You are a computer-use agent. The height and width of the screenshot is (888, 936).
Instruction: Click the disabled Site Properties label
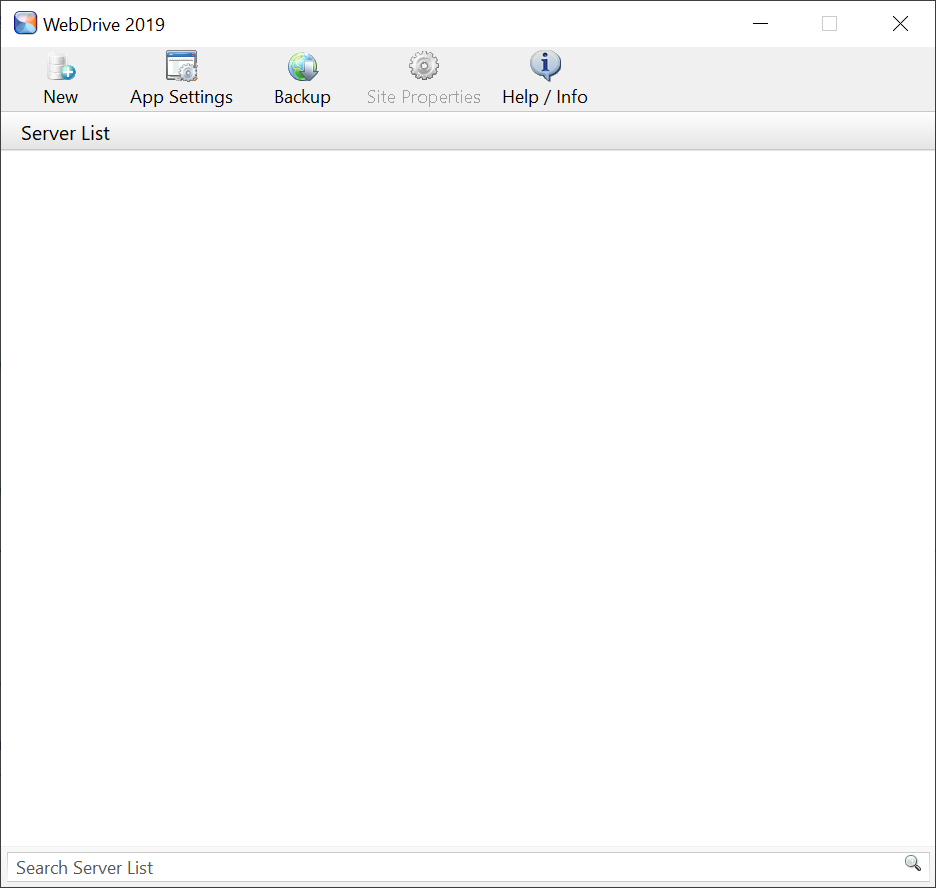[x=423, y=97]
